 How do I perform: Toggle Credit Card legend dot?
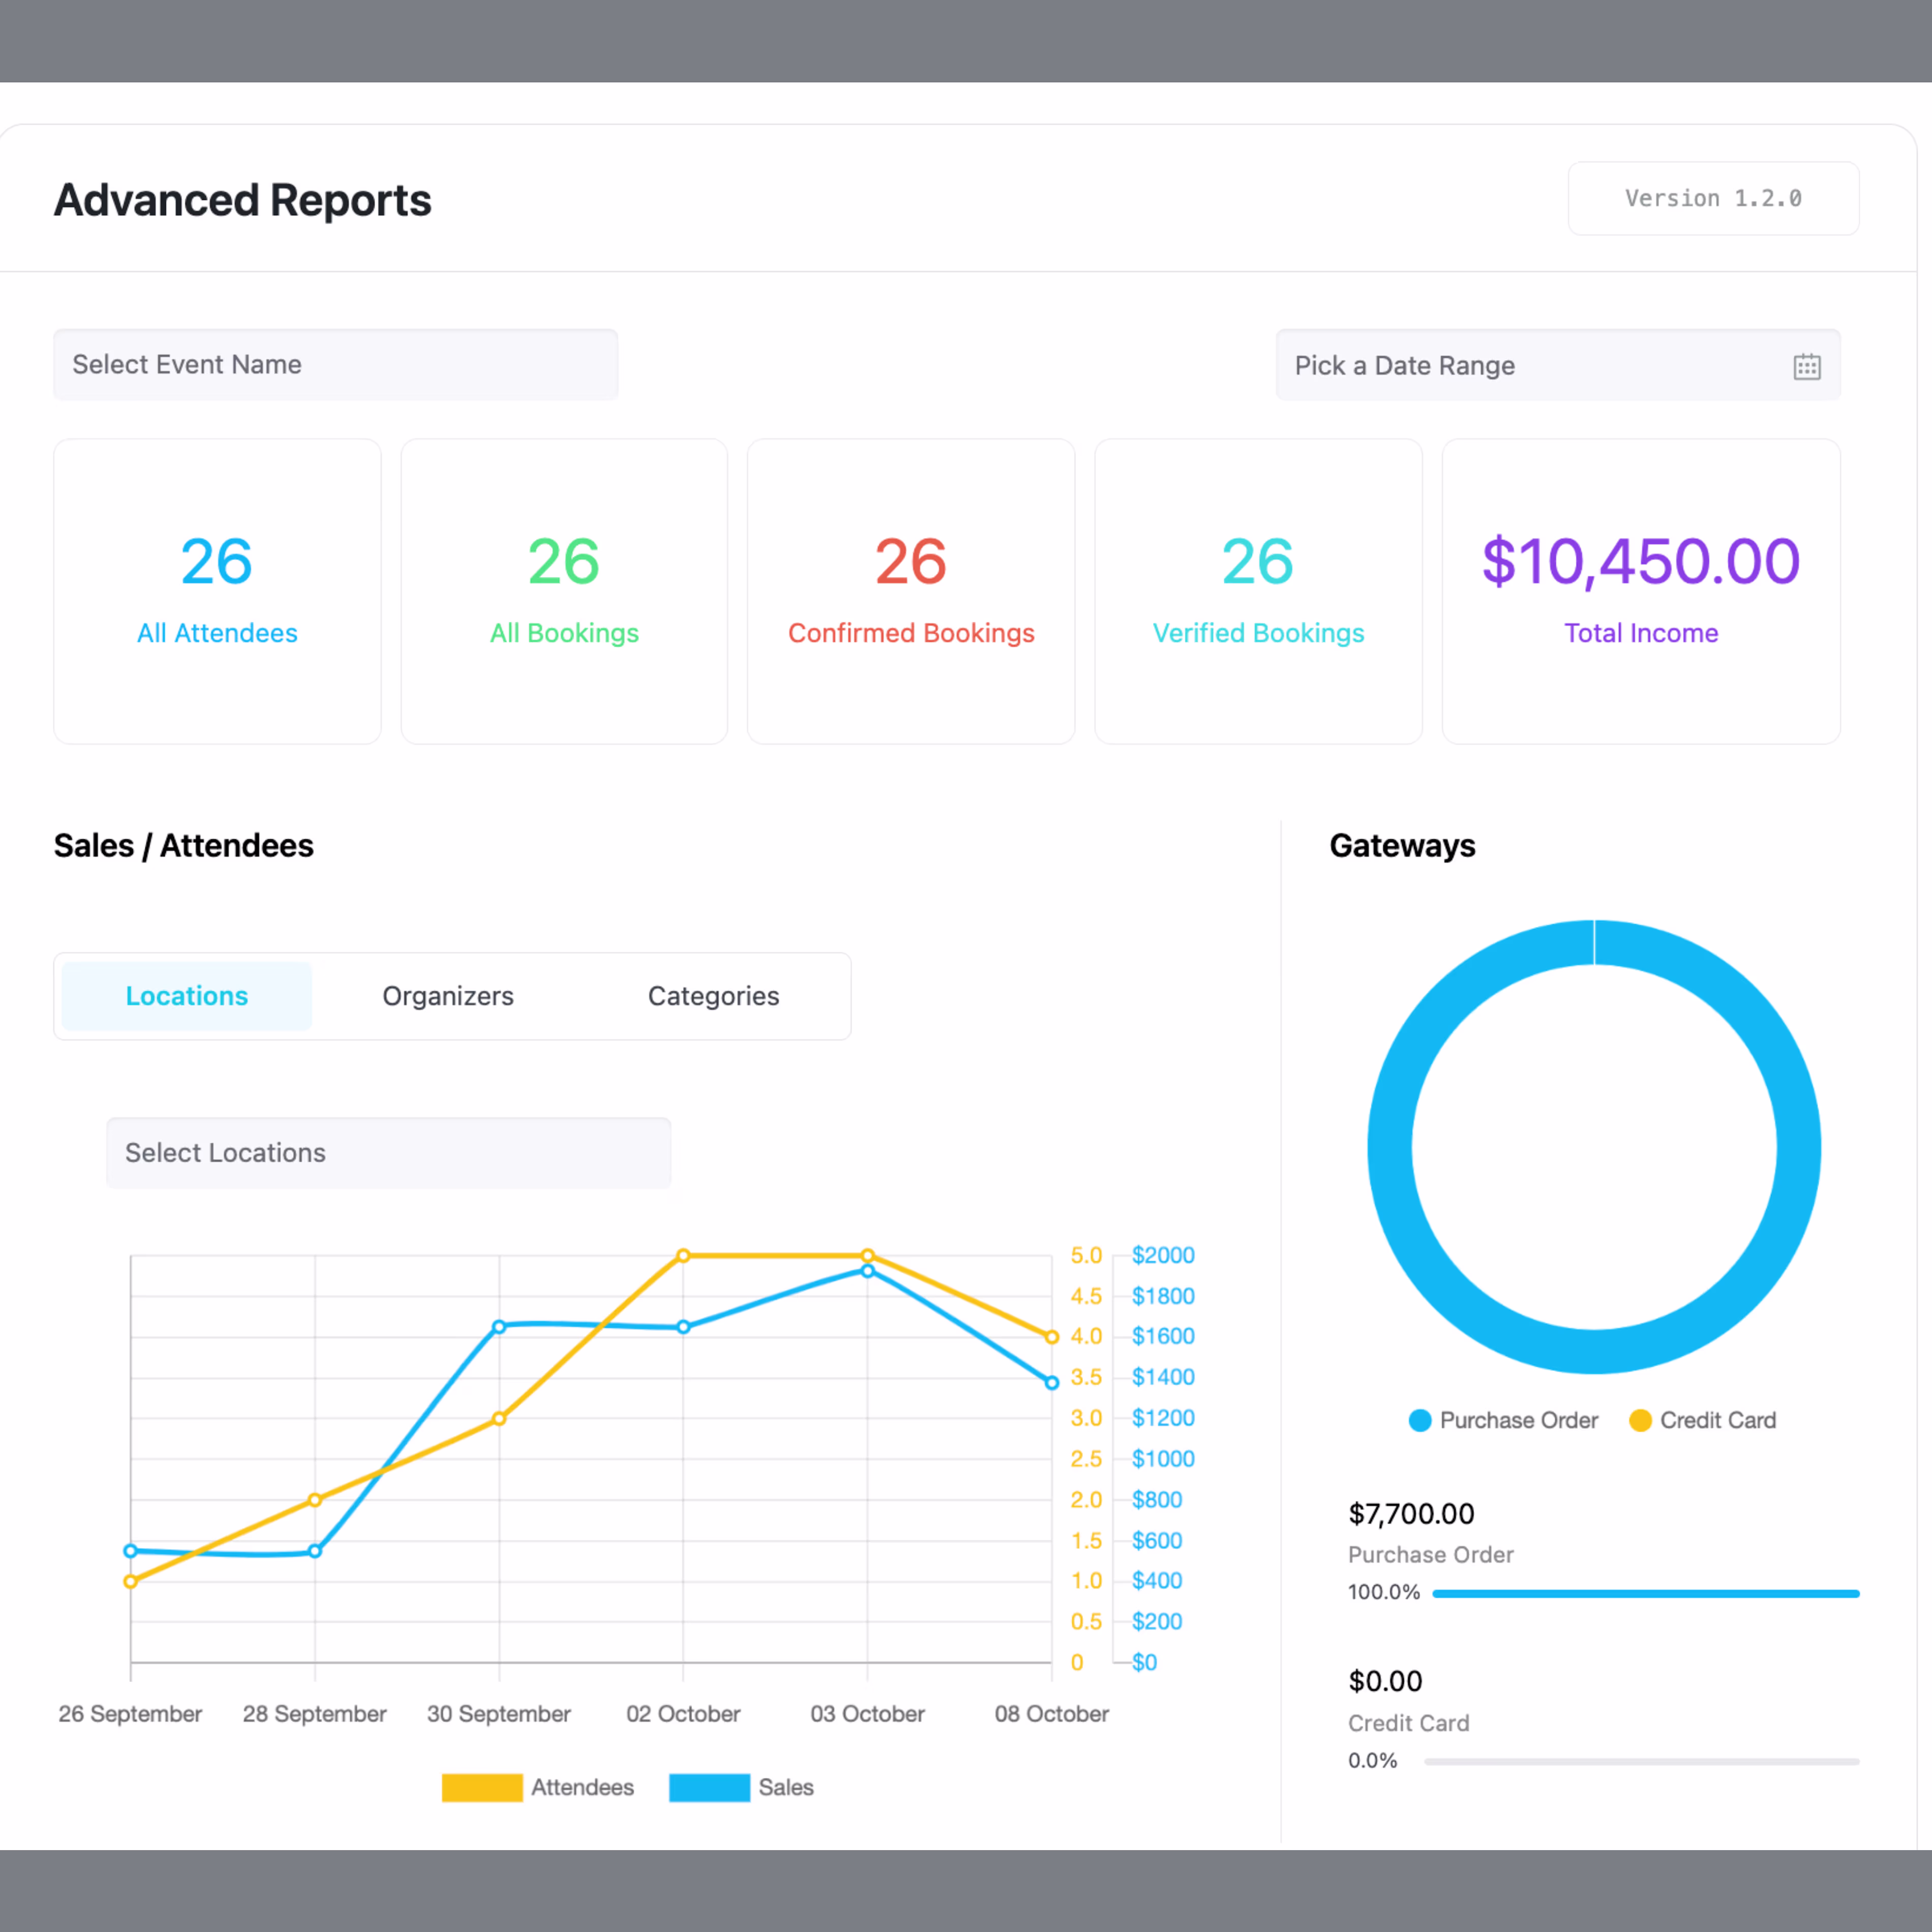pyautogui.click(x=1640, y=1420)
